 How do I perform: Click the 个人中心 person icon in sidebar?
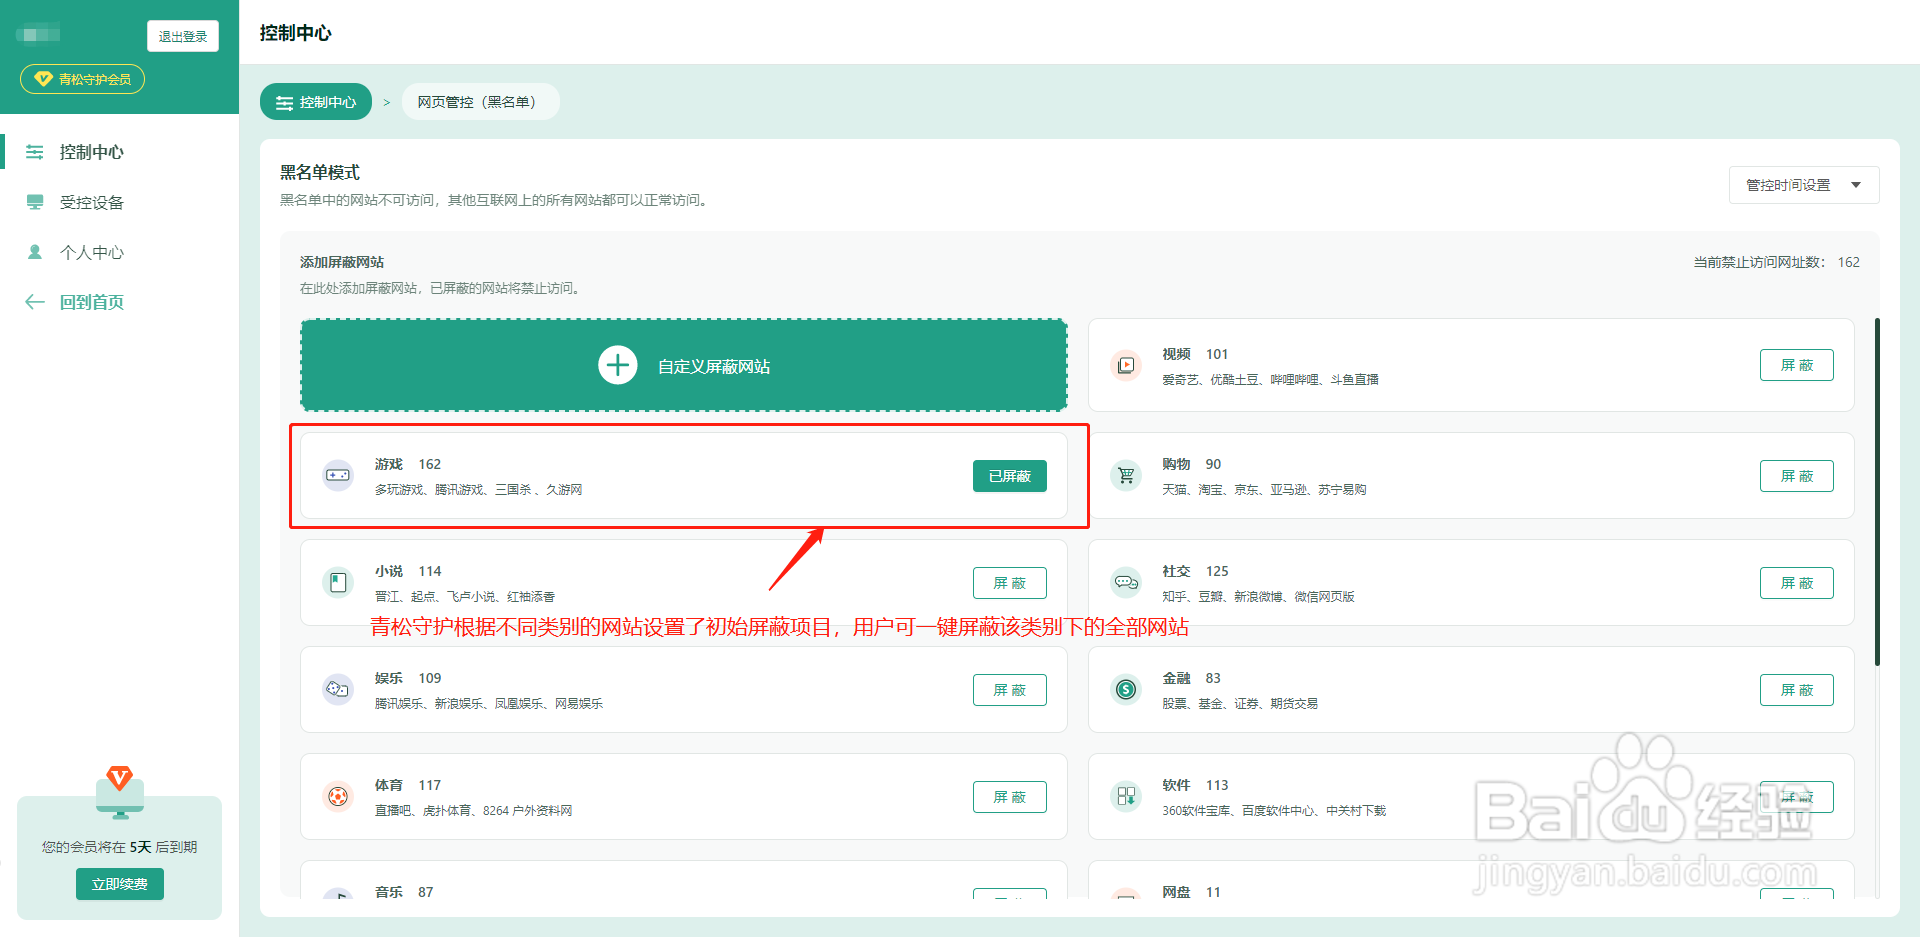coord(35,252)
